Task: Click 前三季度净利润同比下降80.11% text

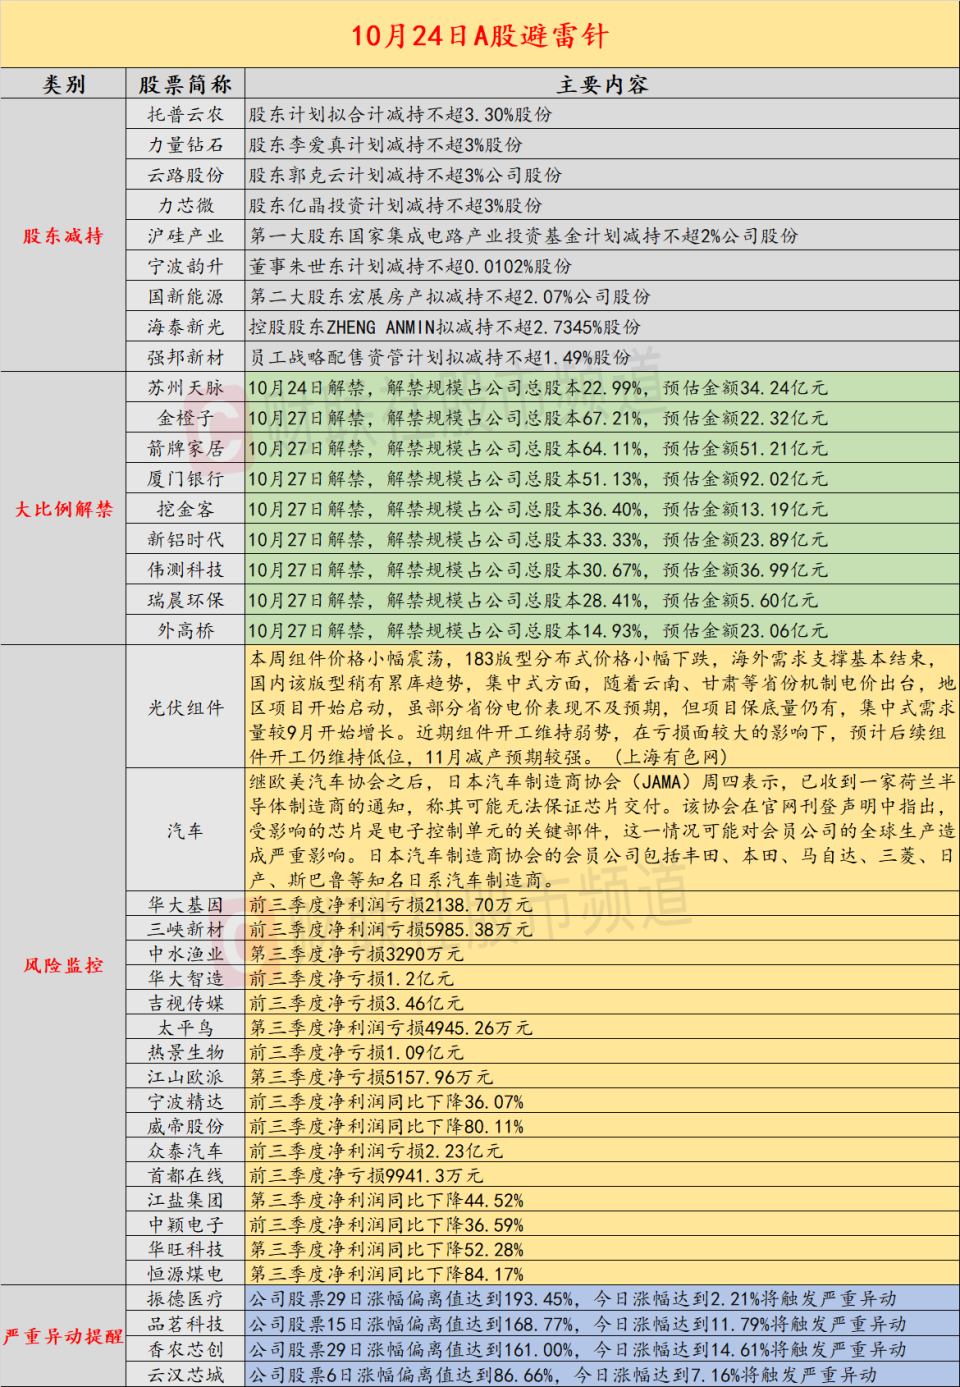Action: (386, 1126)
